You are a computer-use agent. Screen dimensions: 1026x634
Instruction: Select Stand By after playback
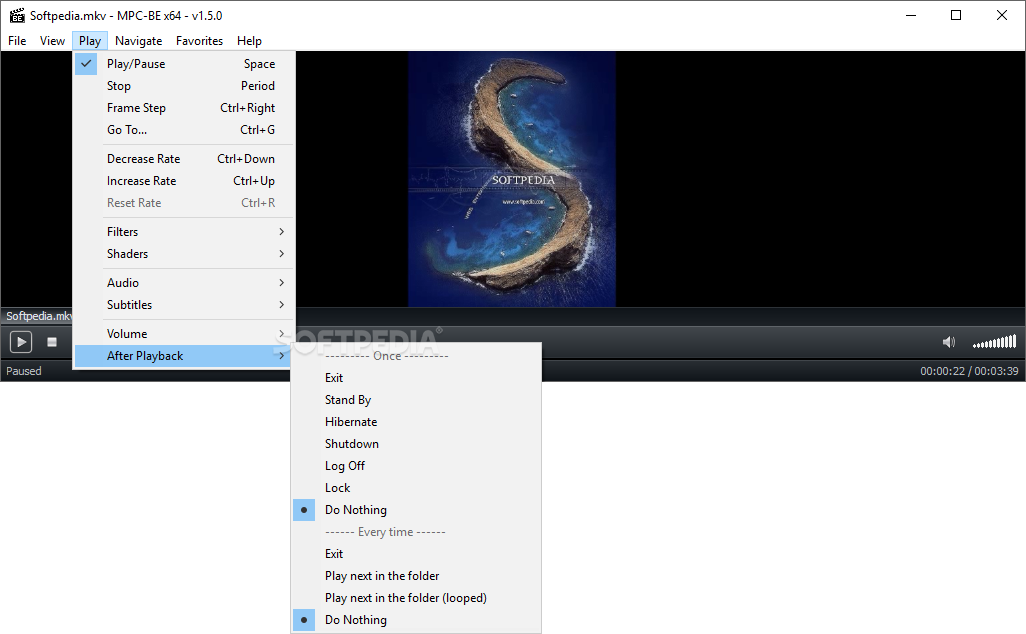click(416, 400)
